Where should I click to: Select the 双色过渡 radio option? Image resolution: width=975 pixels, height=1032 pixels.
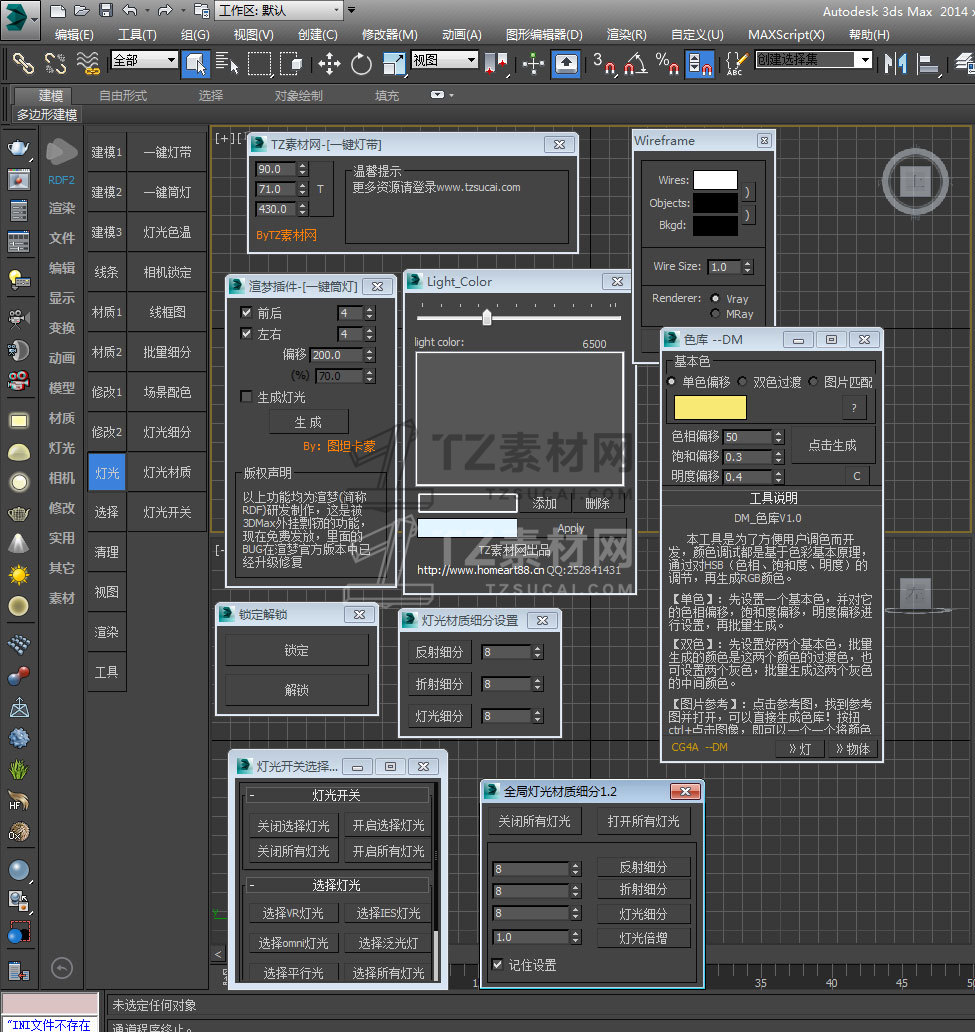(743, 382)
